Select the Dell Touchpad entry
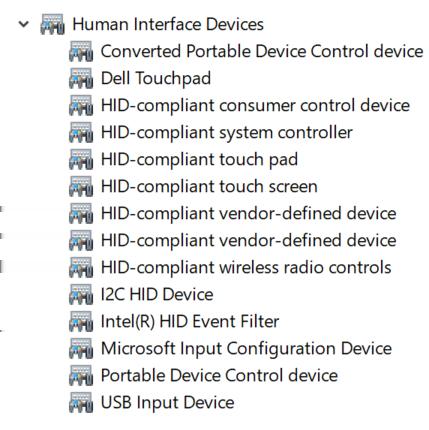This screenshot has height=430, width=429. (x=156, y=78)
